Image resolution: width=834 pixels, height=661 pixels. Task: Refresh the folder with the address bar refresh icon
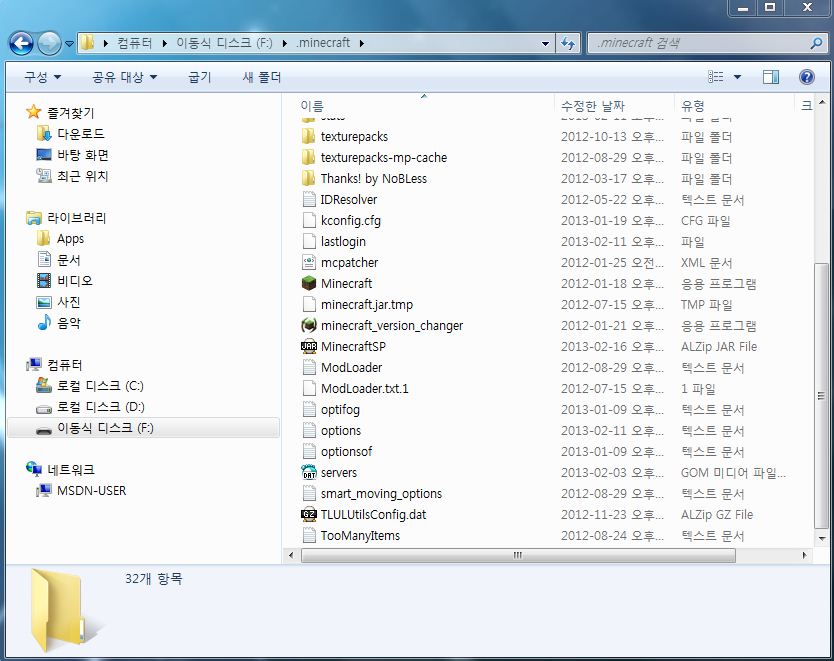coord(568,43)
